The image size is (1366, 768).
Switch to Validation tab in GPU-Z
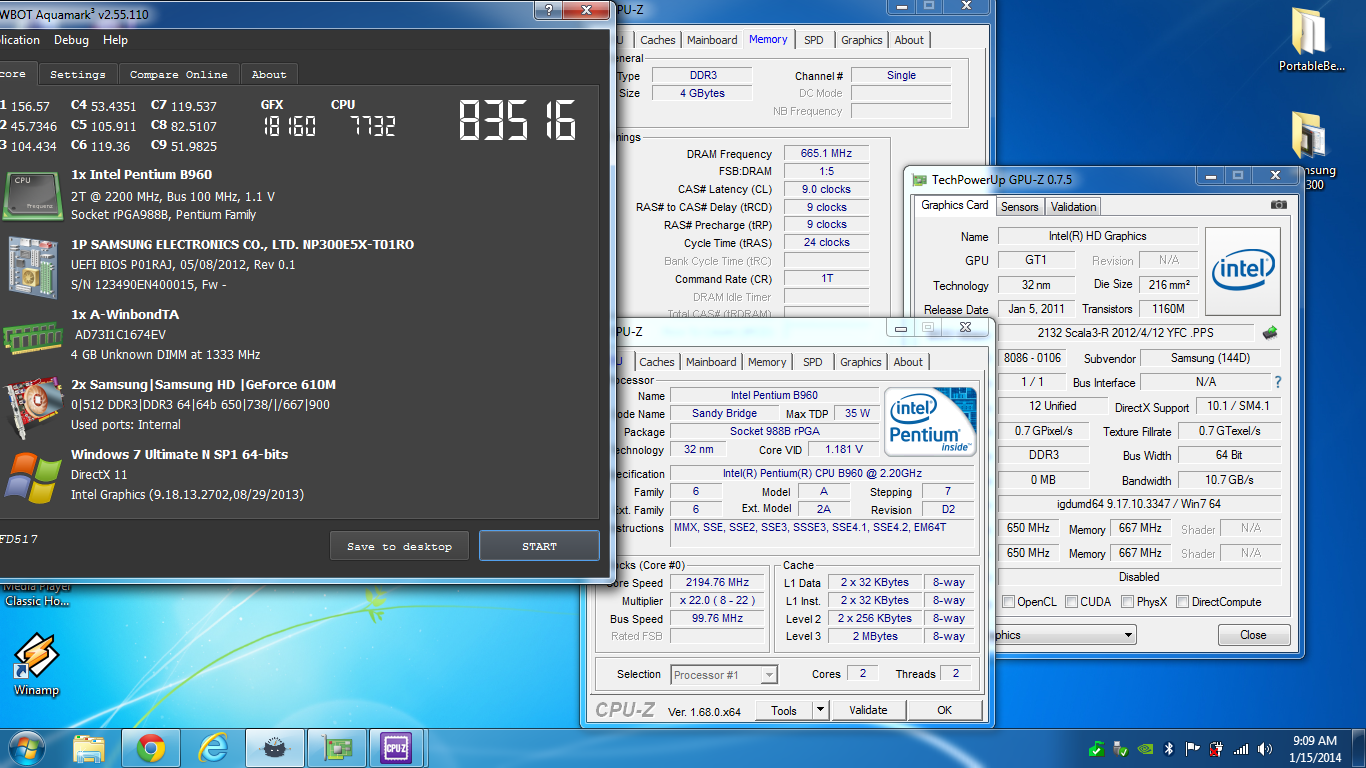tap(1074, 207)
